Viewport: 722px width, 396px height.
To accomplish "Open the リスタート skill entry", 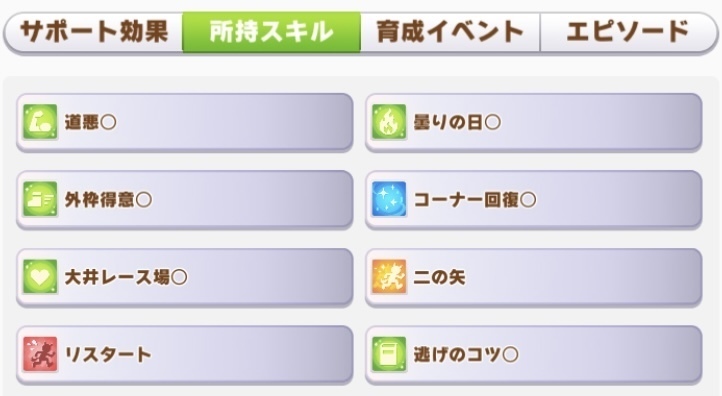I will [x=185, y=355].
